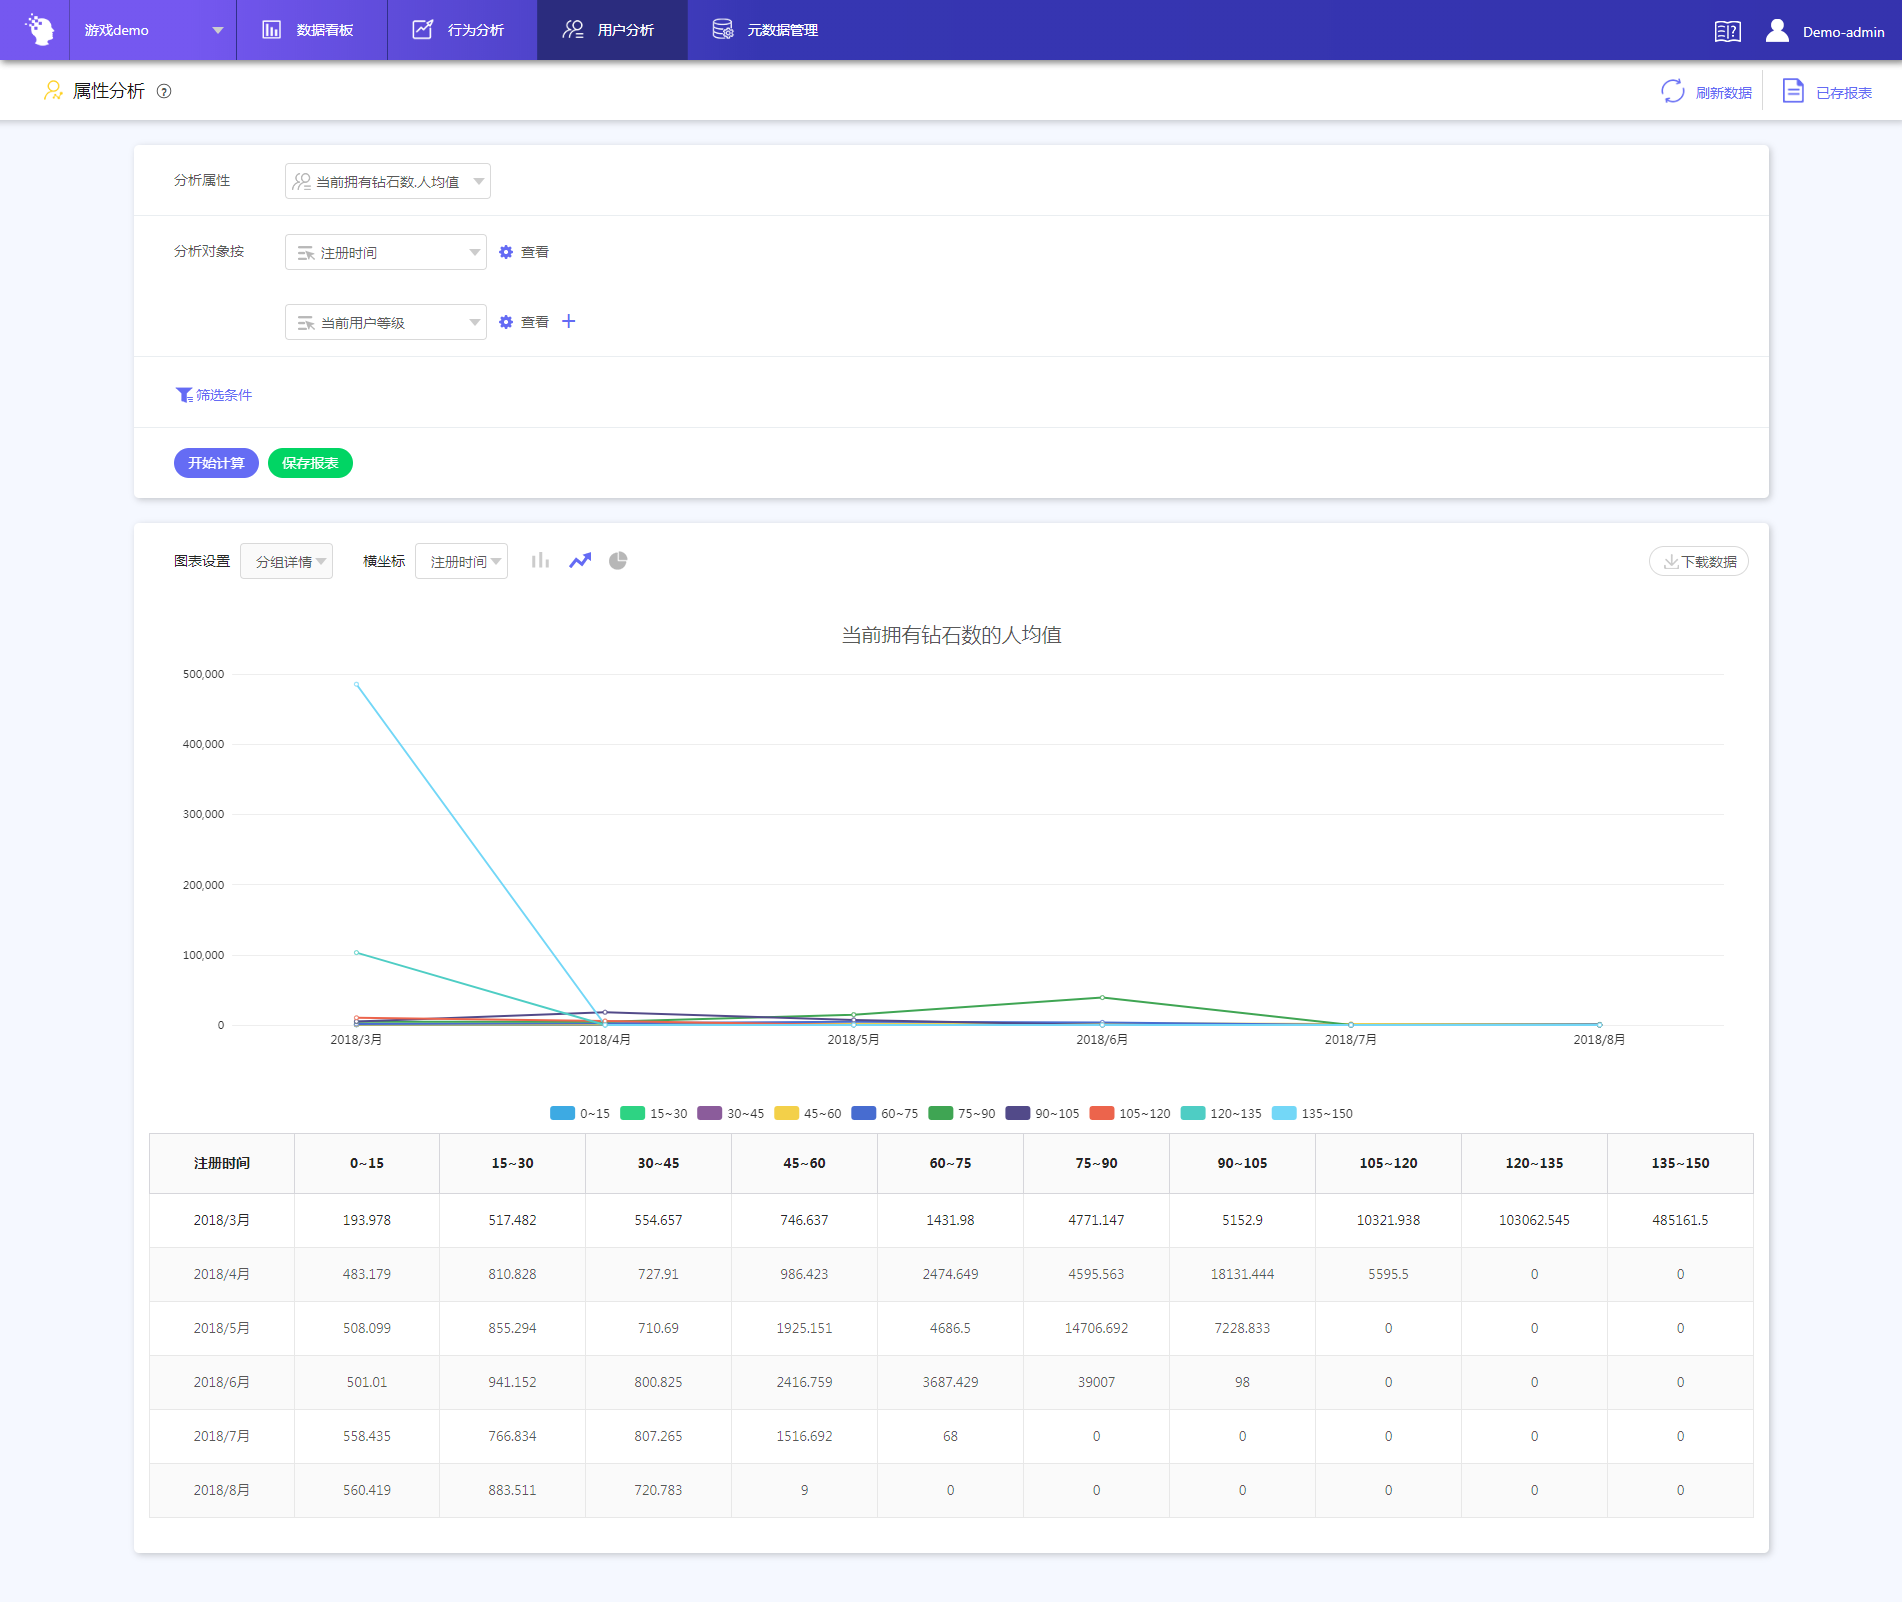1902x1602 pixels.
Task: Open the 当前拥有钻石数.人均值 attribute dropdown
Action: [x=387, y=182]
